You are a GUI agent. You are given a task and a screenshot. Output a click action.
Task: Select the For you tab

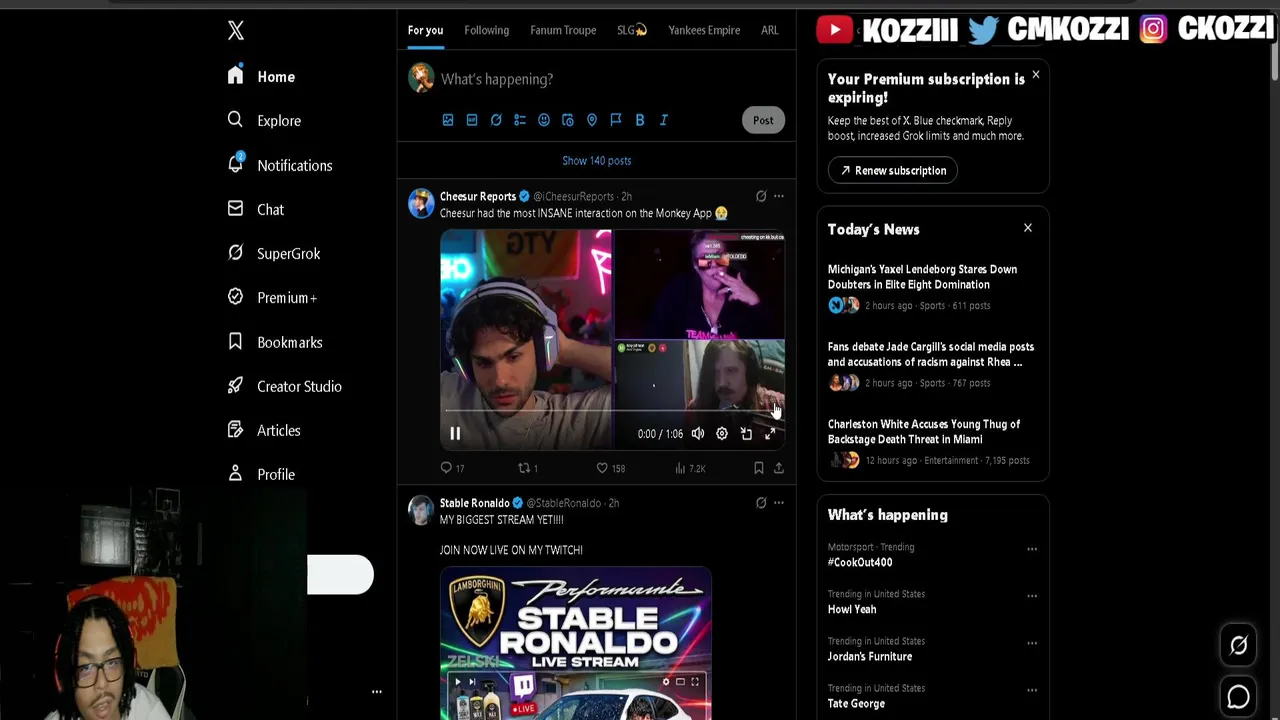pyautogui.click(x=425, y=30)
